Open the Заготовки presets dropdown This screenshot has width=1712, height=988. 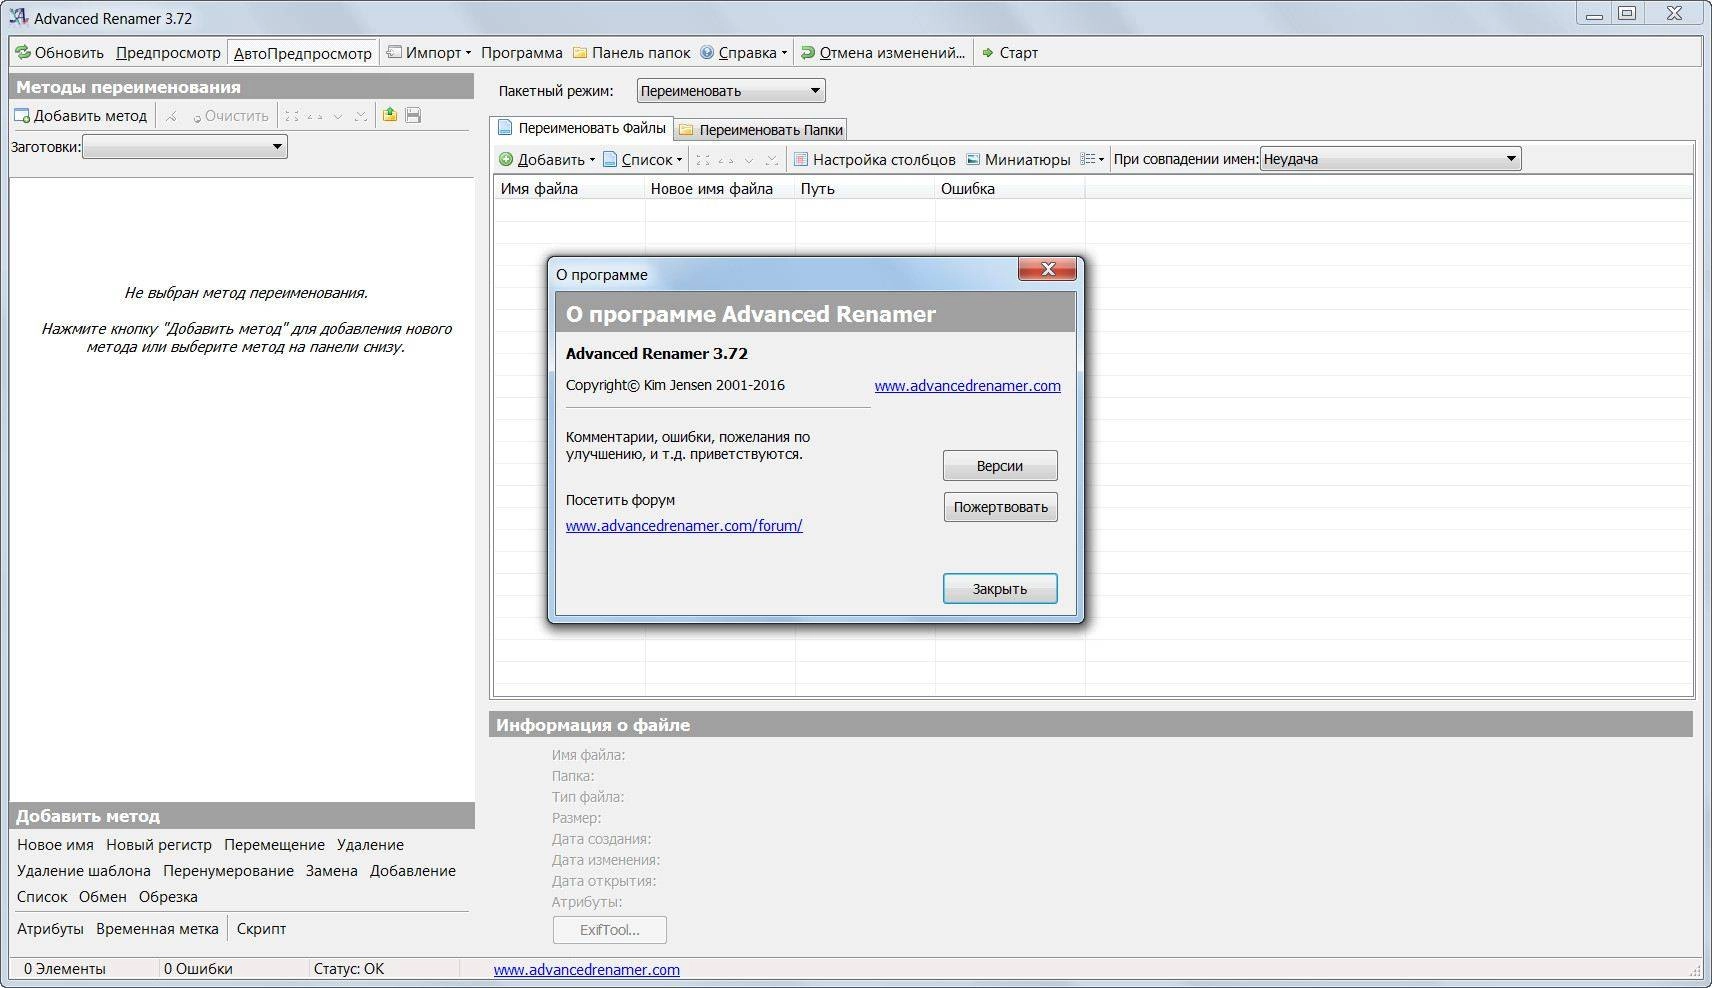pos(185,147)
